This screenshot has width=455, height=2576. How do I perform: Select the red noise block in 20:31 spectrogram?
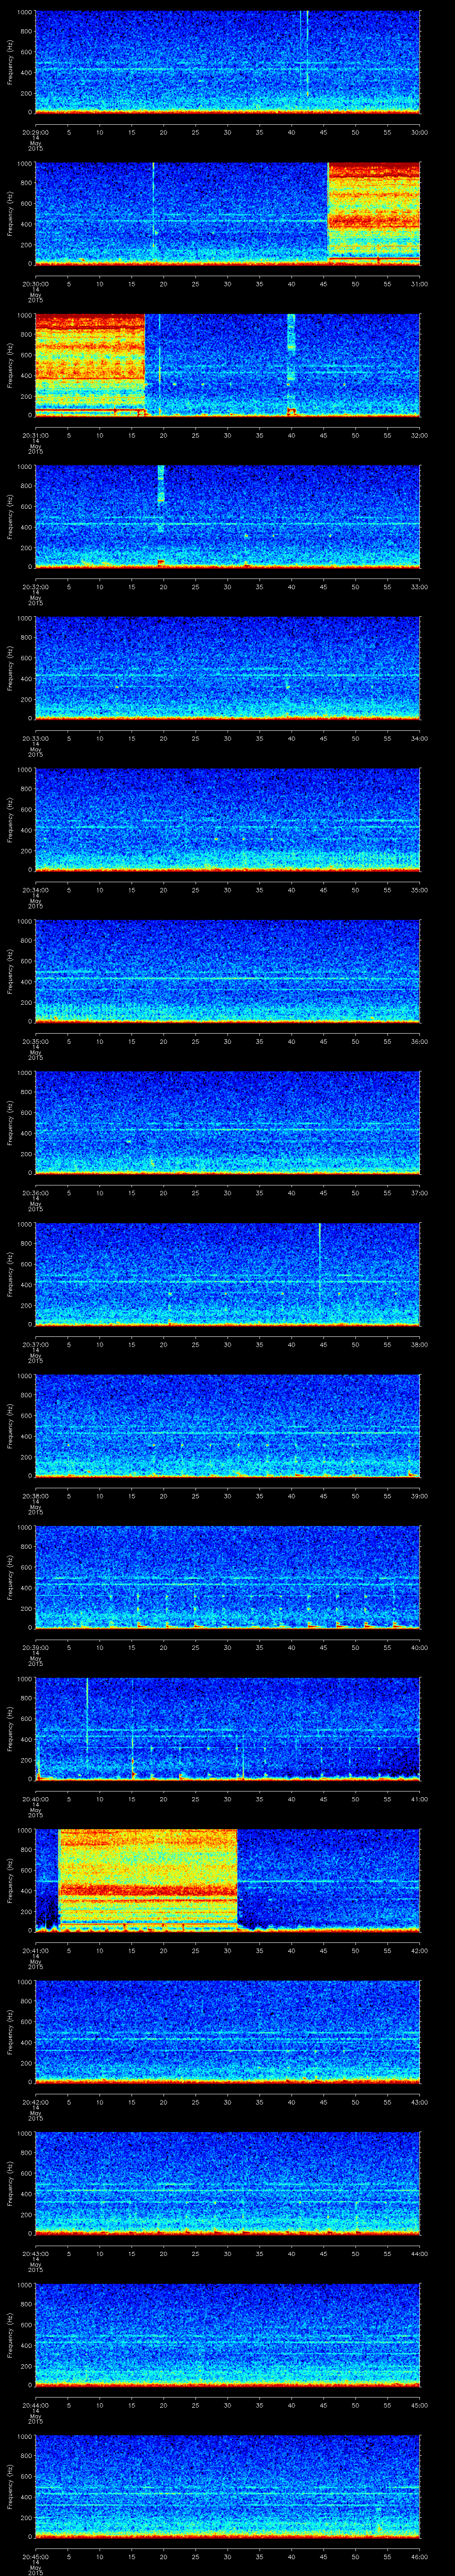pyautogui.click(x=90, y=364)
